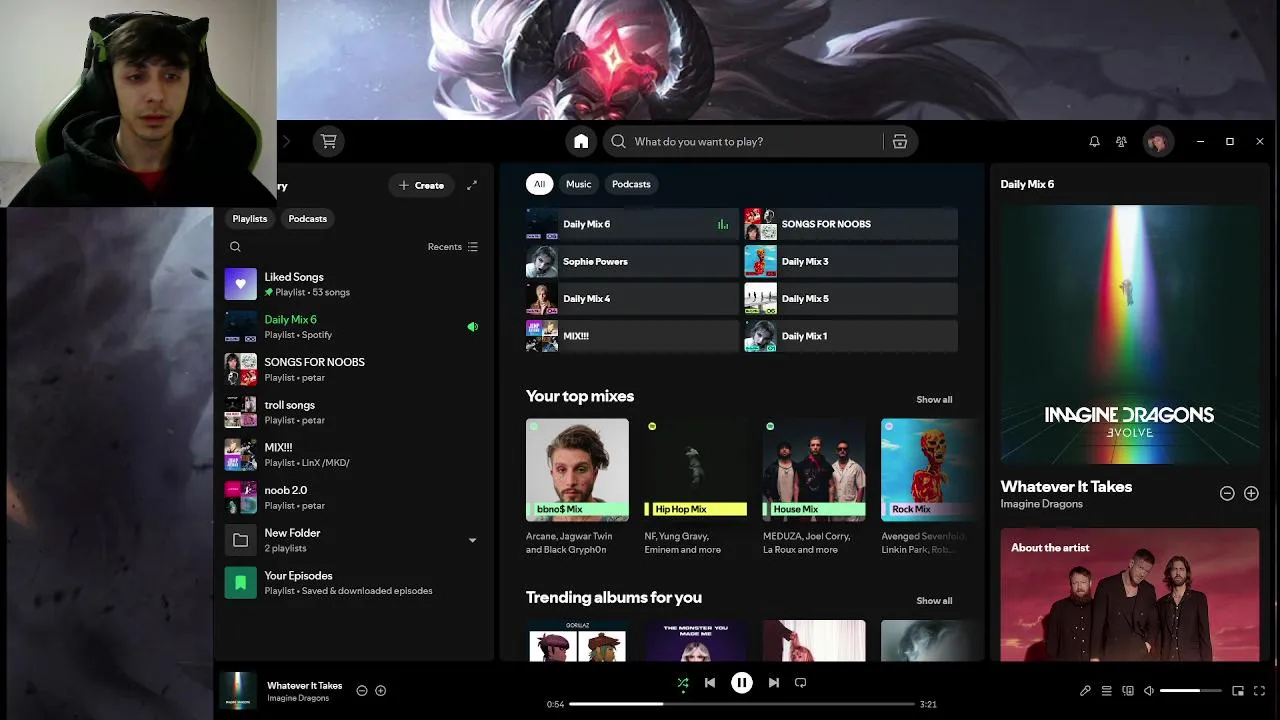Open Liked Songs playlist
Viewport: 1280px width, 720px height.
pyautogui.click(x=352, y=284)
